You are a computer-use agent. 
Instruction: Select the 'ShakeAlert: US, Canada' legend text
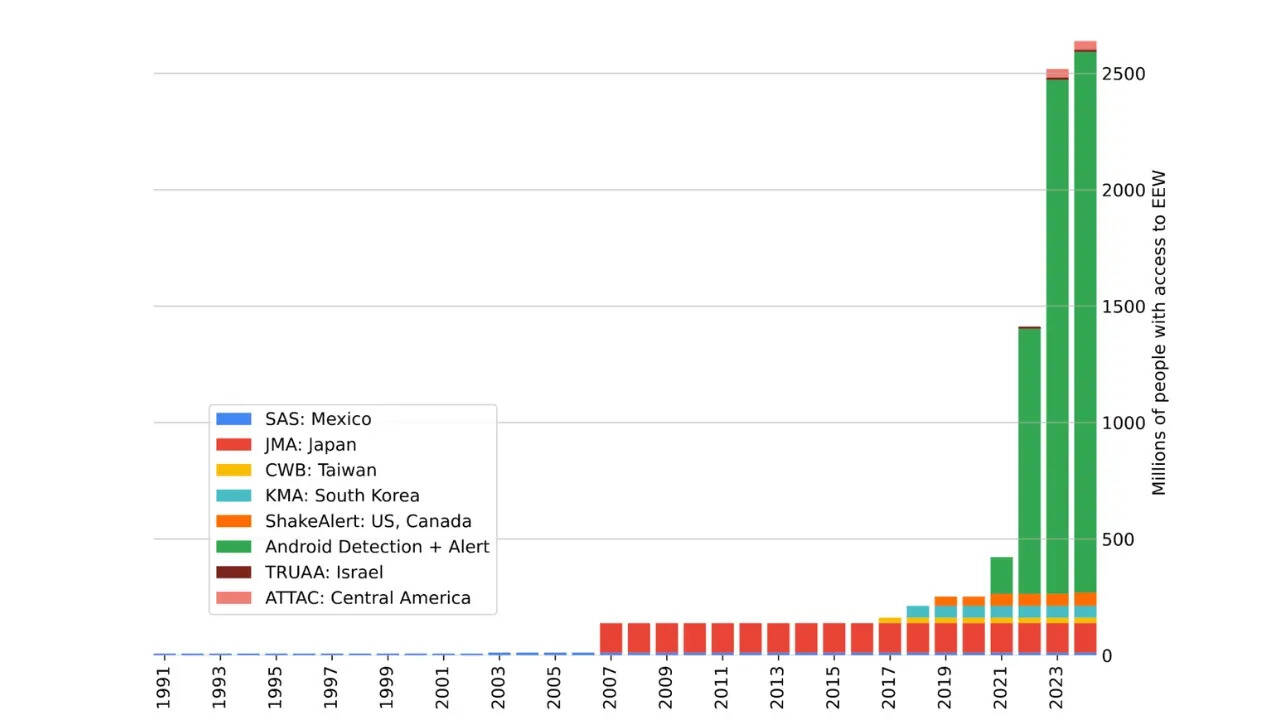[368, 521]
